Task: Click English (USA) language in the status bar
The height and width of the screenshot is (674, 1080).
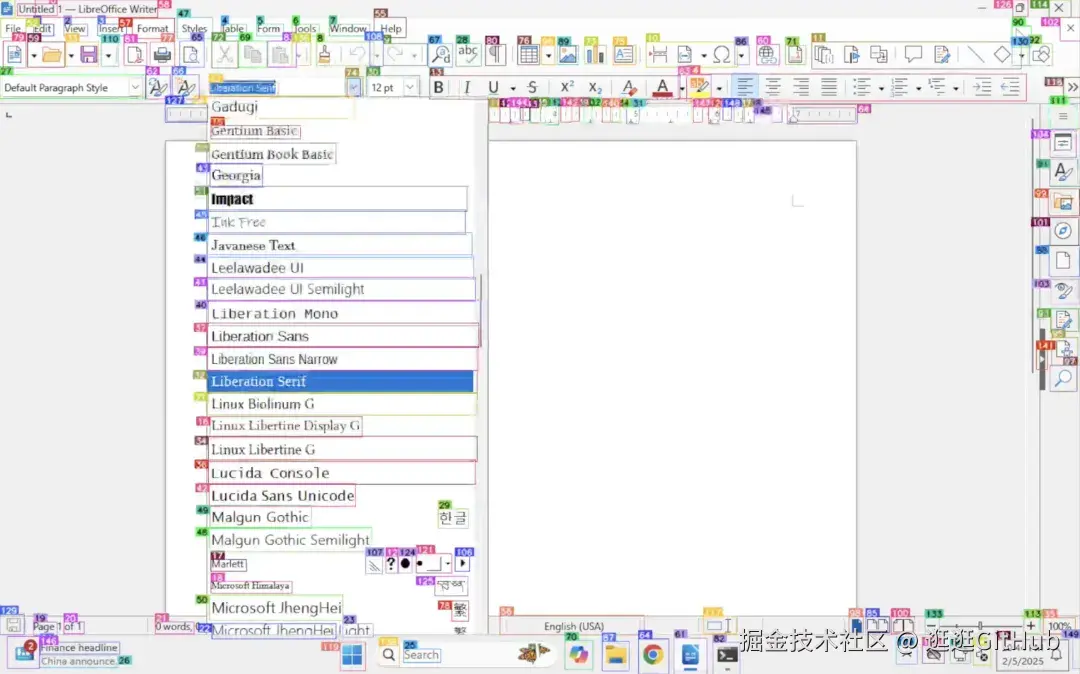Action: tap(574, 626)
